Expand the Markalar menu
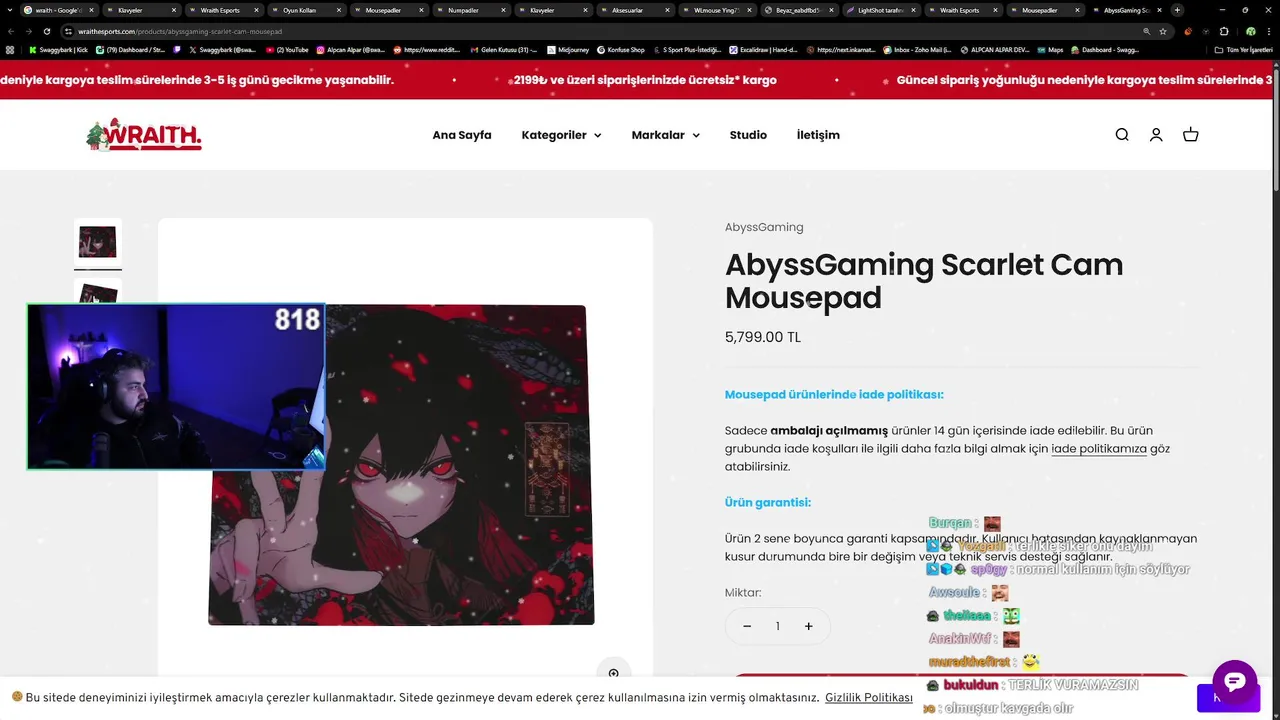1280x720 pixels. tap(665, 135)
